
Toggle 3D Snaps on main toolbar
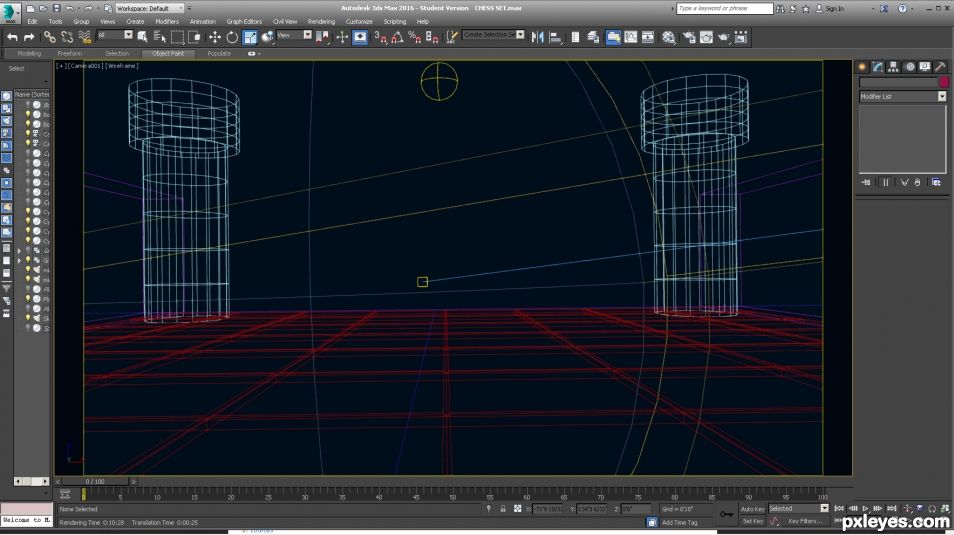pyautogui.click(x=380, y=38)
